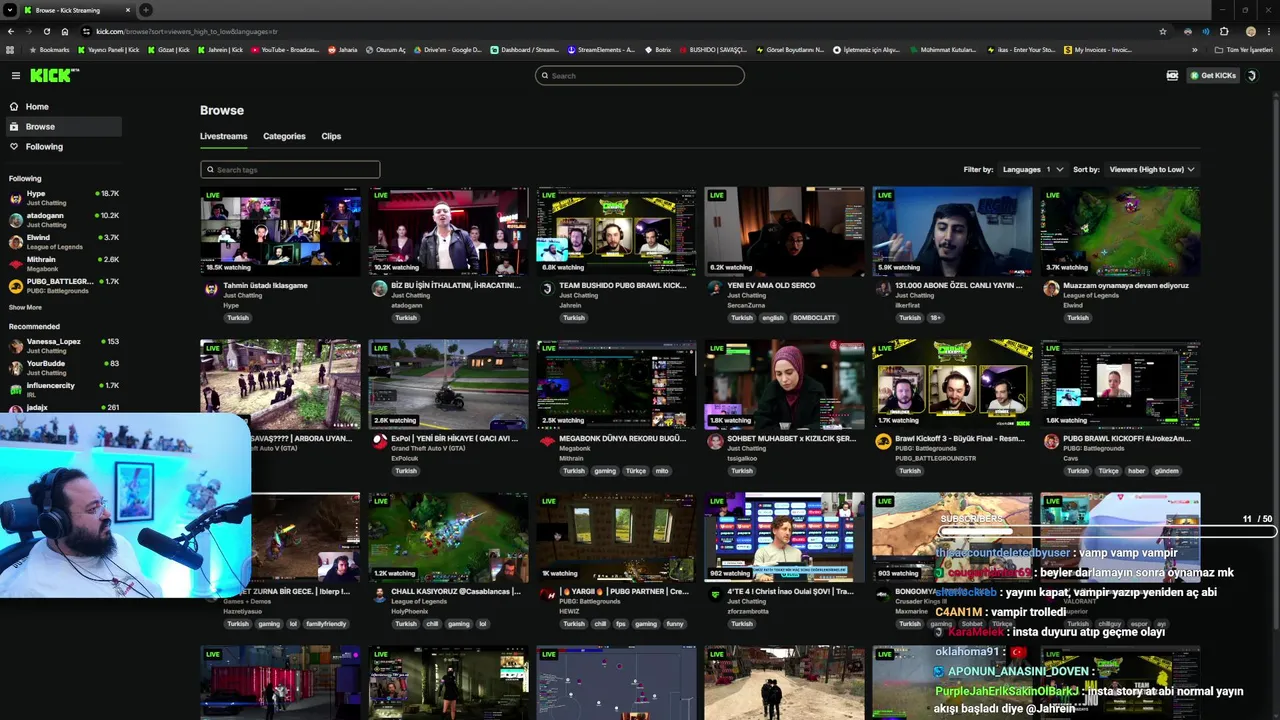The image size is (1280, 720).
Task: Open site info icon in address bar
Action: [x=87, y=31]
